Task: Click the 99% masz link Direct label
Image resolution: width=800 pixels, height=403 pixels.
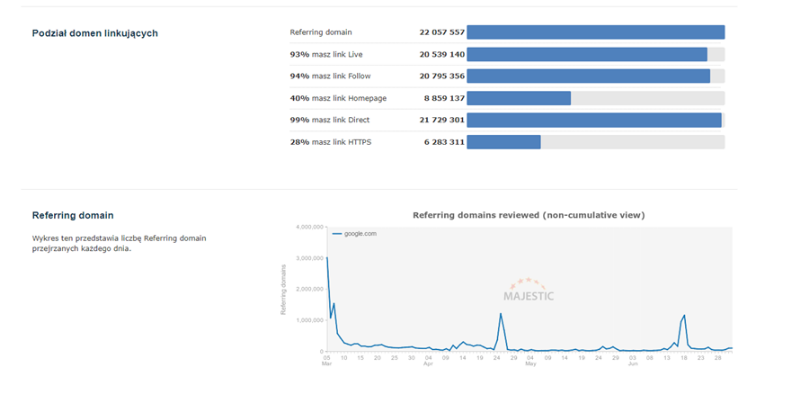Action: click(329, 120)
